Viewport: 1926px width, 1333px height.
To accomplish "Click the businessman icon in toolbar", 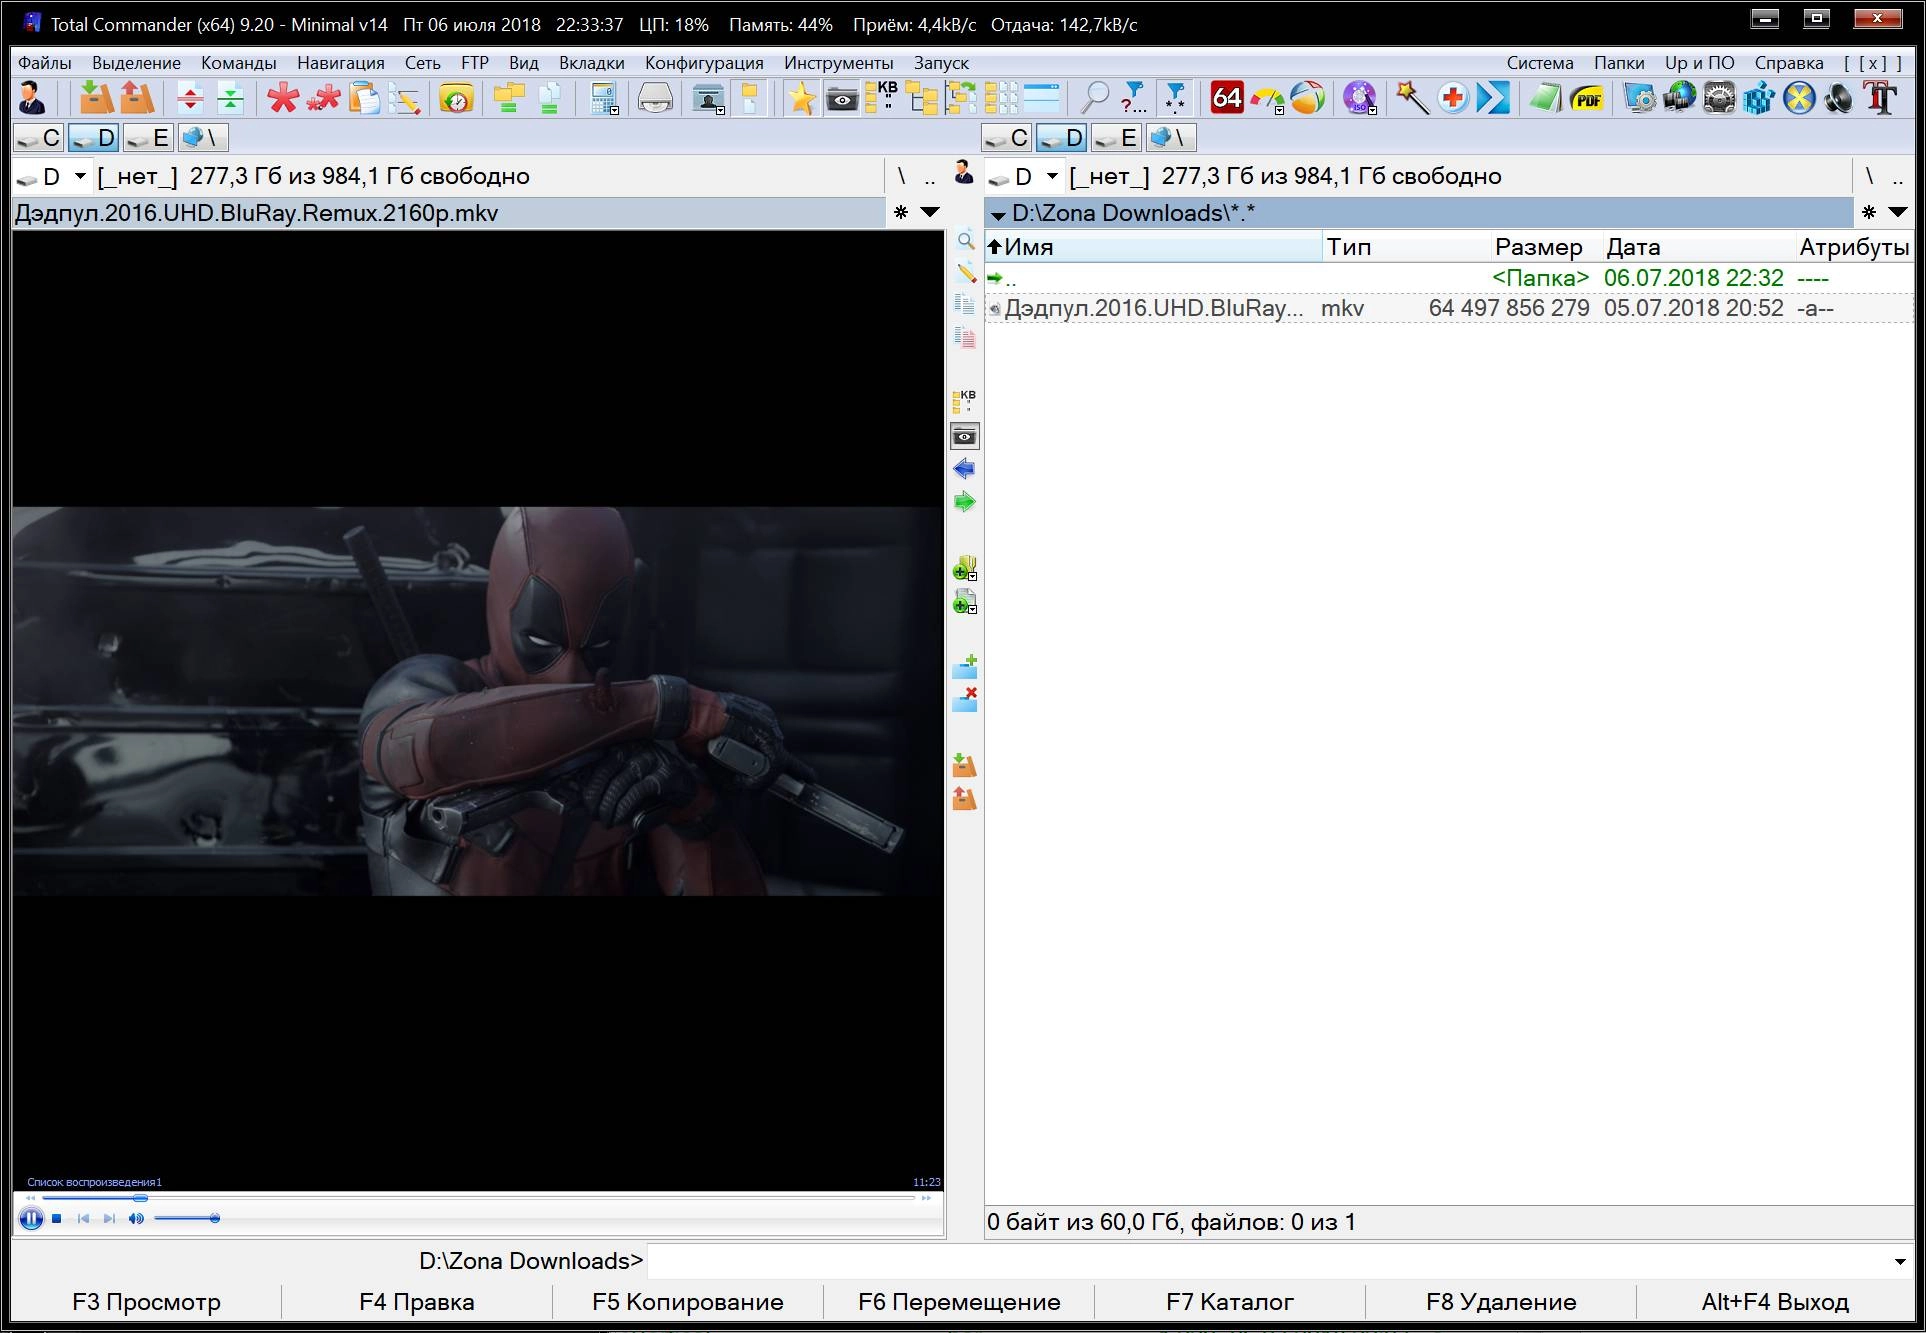I will 32,98.
